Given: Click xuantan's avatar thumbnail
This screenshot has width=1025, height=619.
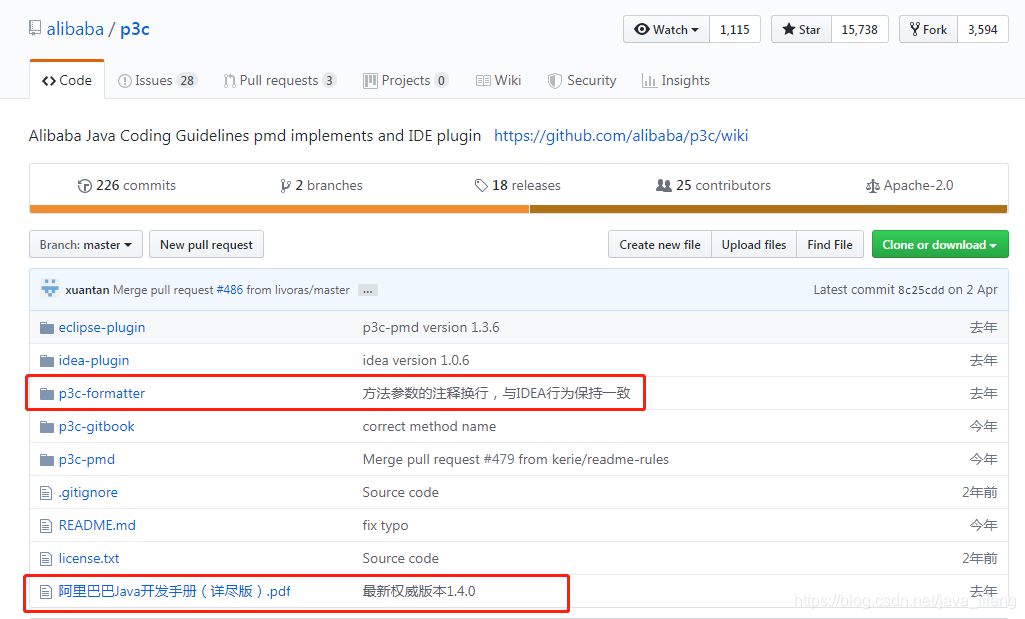Looking at the screenshot, I should pyautogui.click(x=50, y=289).
